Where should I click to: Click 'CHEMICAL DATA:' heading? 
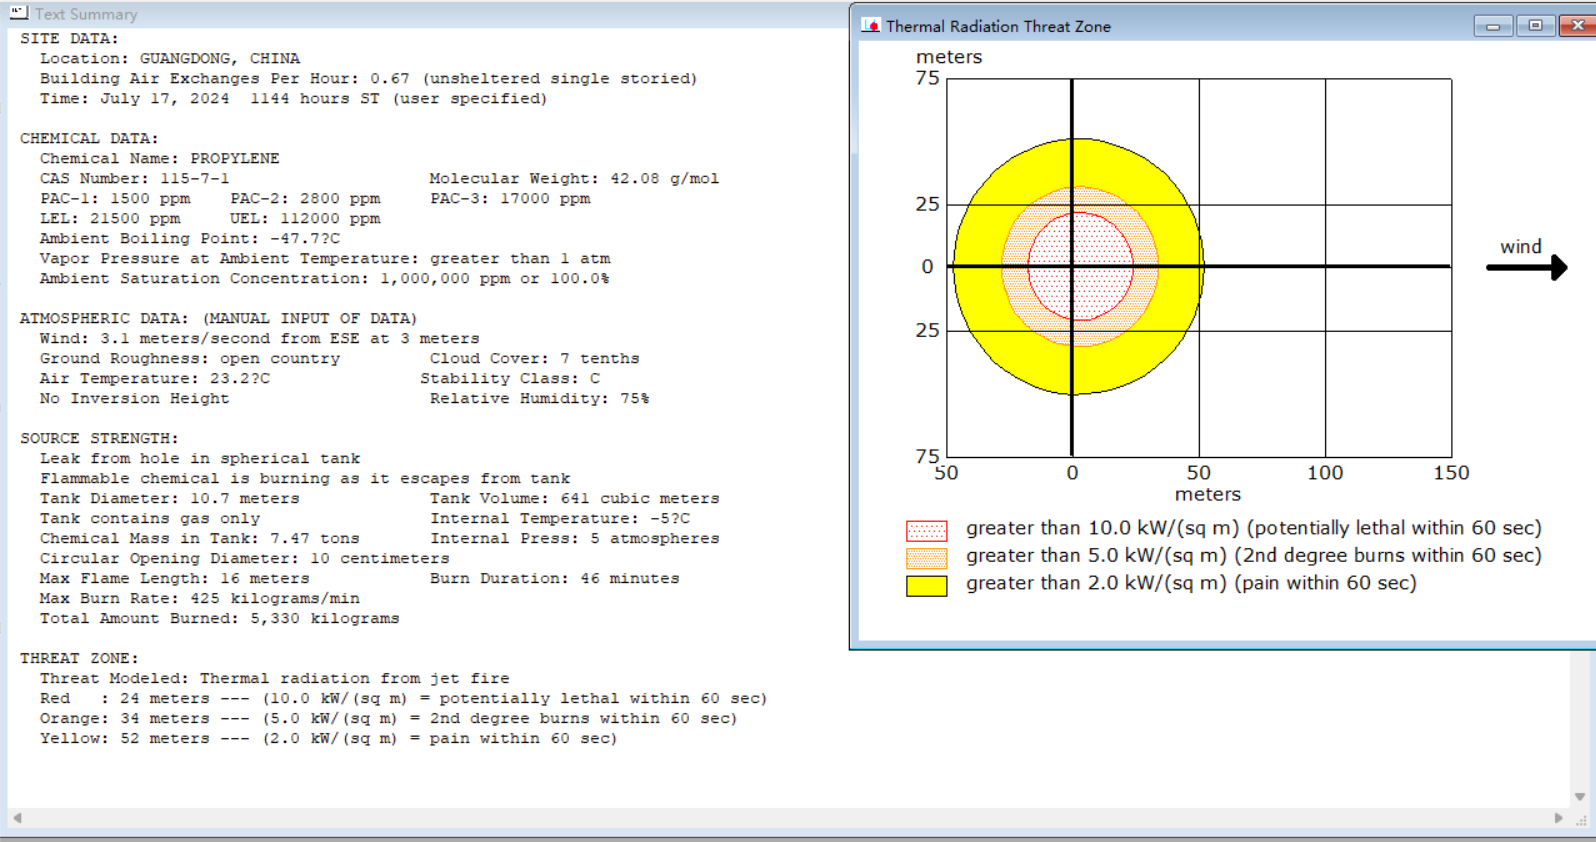[x=89, y=138]
